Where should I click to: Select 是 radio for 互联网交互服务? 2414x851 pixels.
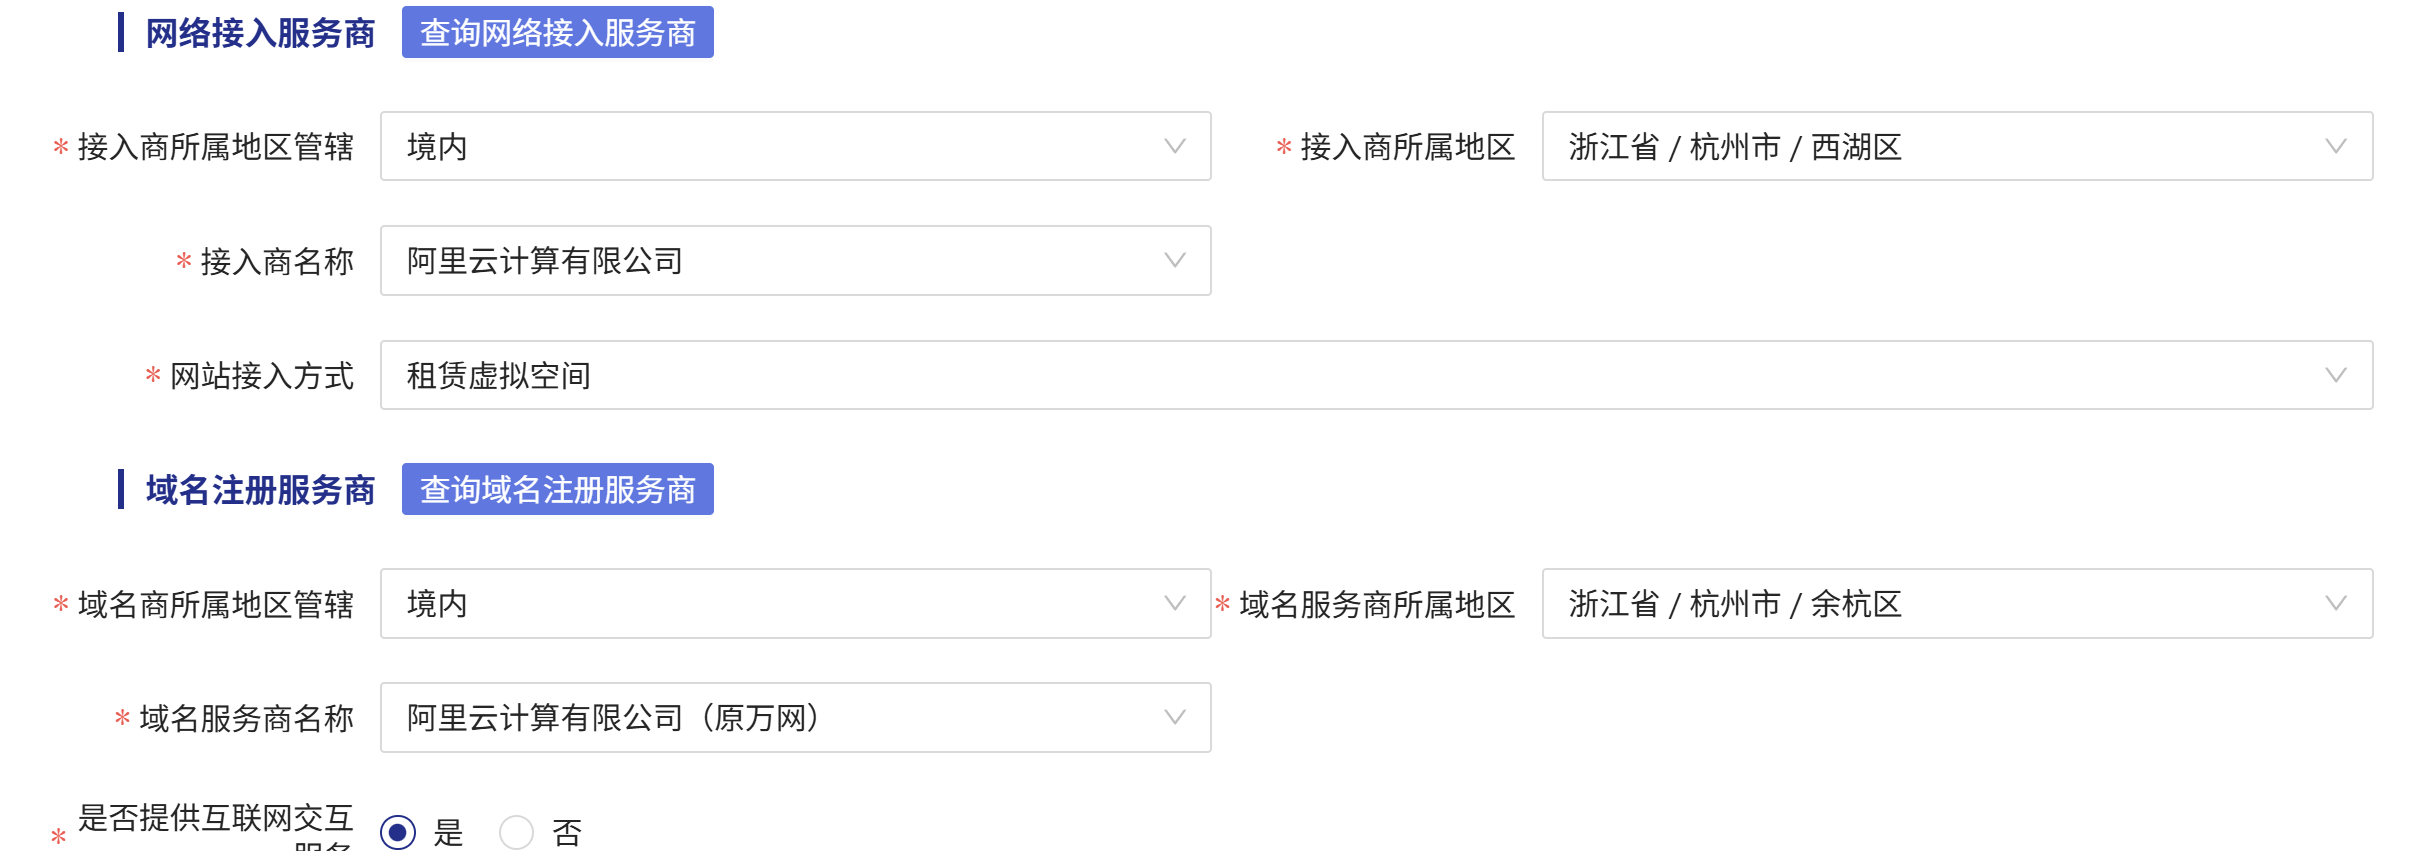click(398, 832)
